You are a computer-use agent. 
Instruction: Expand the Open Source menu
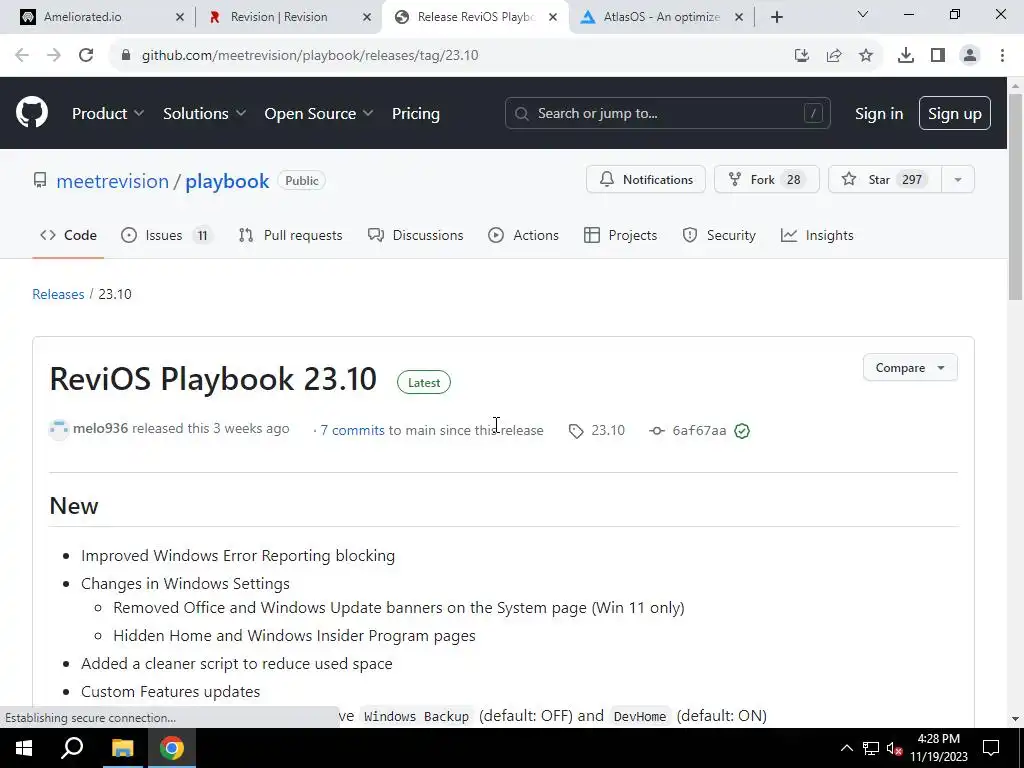pyautogui.click(x=319, y=113)
